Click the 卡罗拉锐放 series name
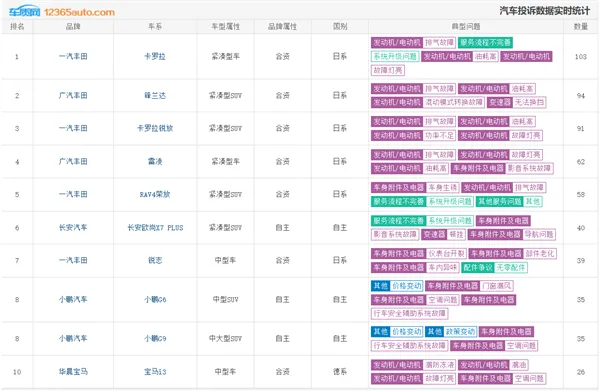 click(155, 128)
